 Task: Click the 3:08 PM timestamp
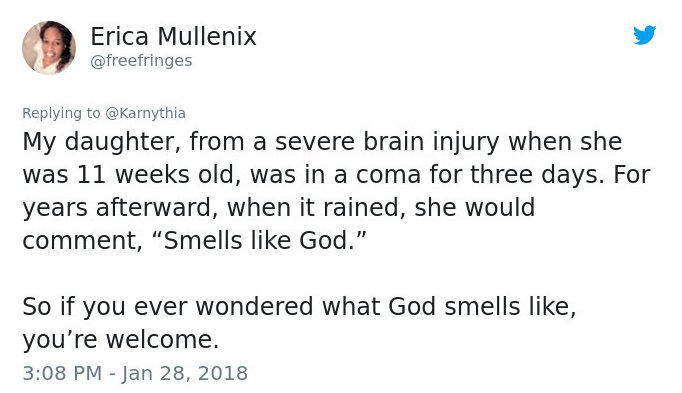[62, 373]
